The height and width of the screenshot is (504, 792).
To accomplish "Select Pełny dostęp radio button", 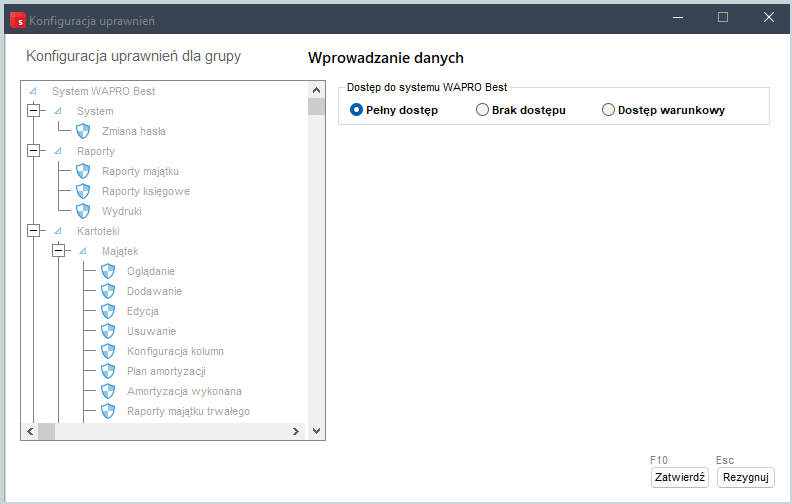I will [x=356, y=110].
